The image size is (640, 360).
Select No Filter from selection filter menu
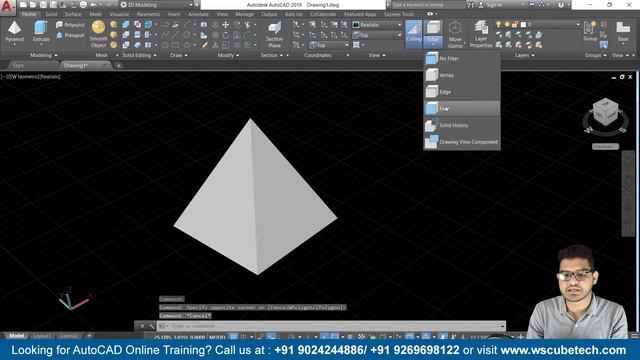pyautogui.click(x=462, y=58)
